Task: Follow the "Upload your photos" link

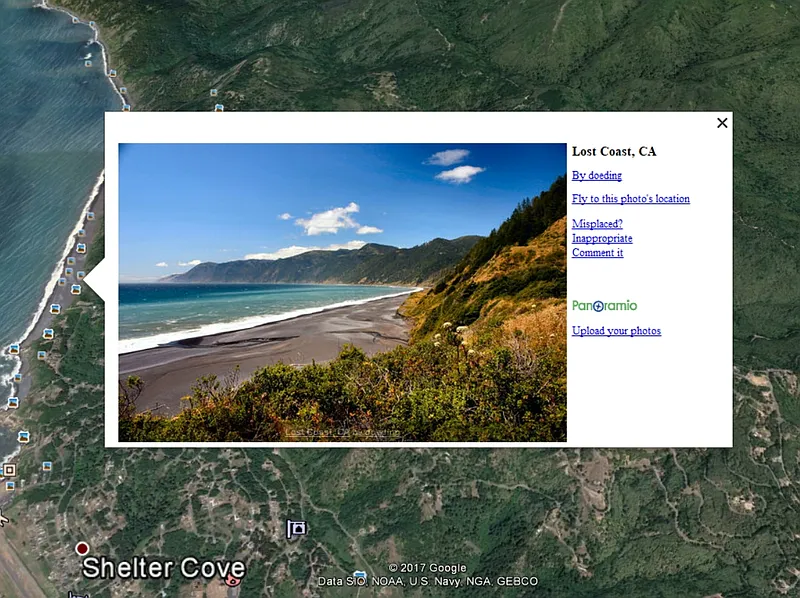Action: click(616, 331)
